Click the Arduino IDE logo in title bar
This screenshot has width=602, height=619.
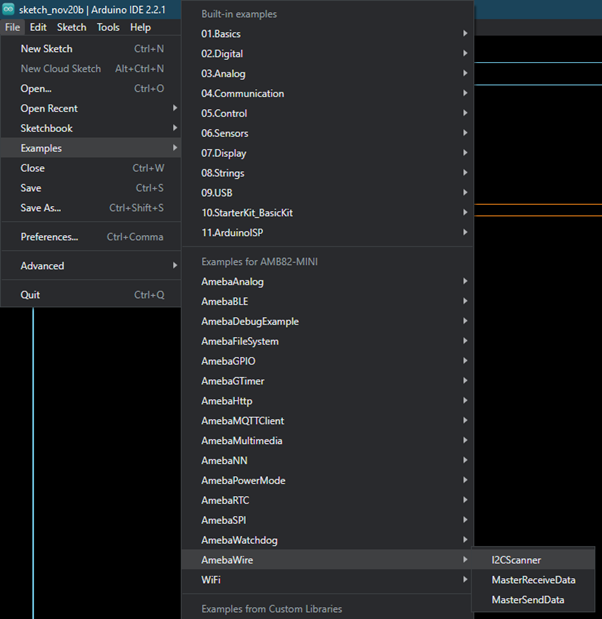[x=9, y=9]
